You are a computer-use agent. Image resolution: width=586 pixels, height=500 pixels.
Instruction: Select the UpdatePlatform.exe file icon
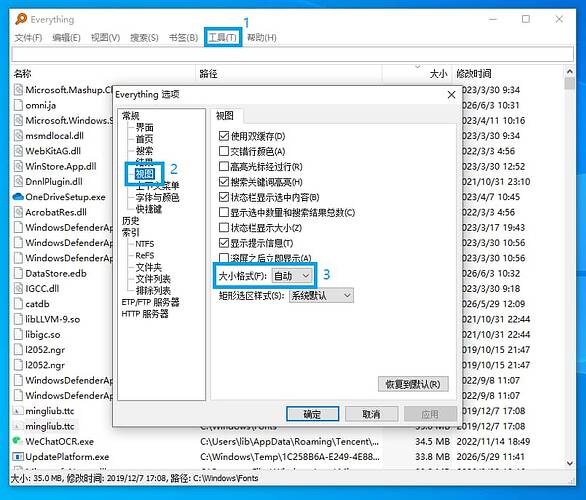(18, 457)
